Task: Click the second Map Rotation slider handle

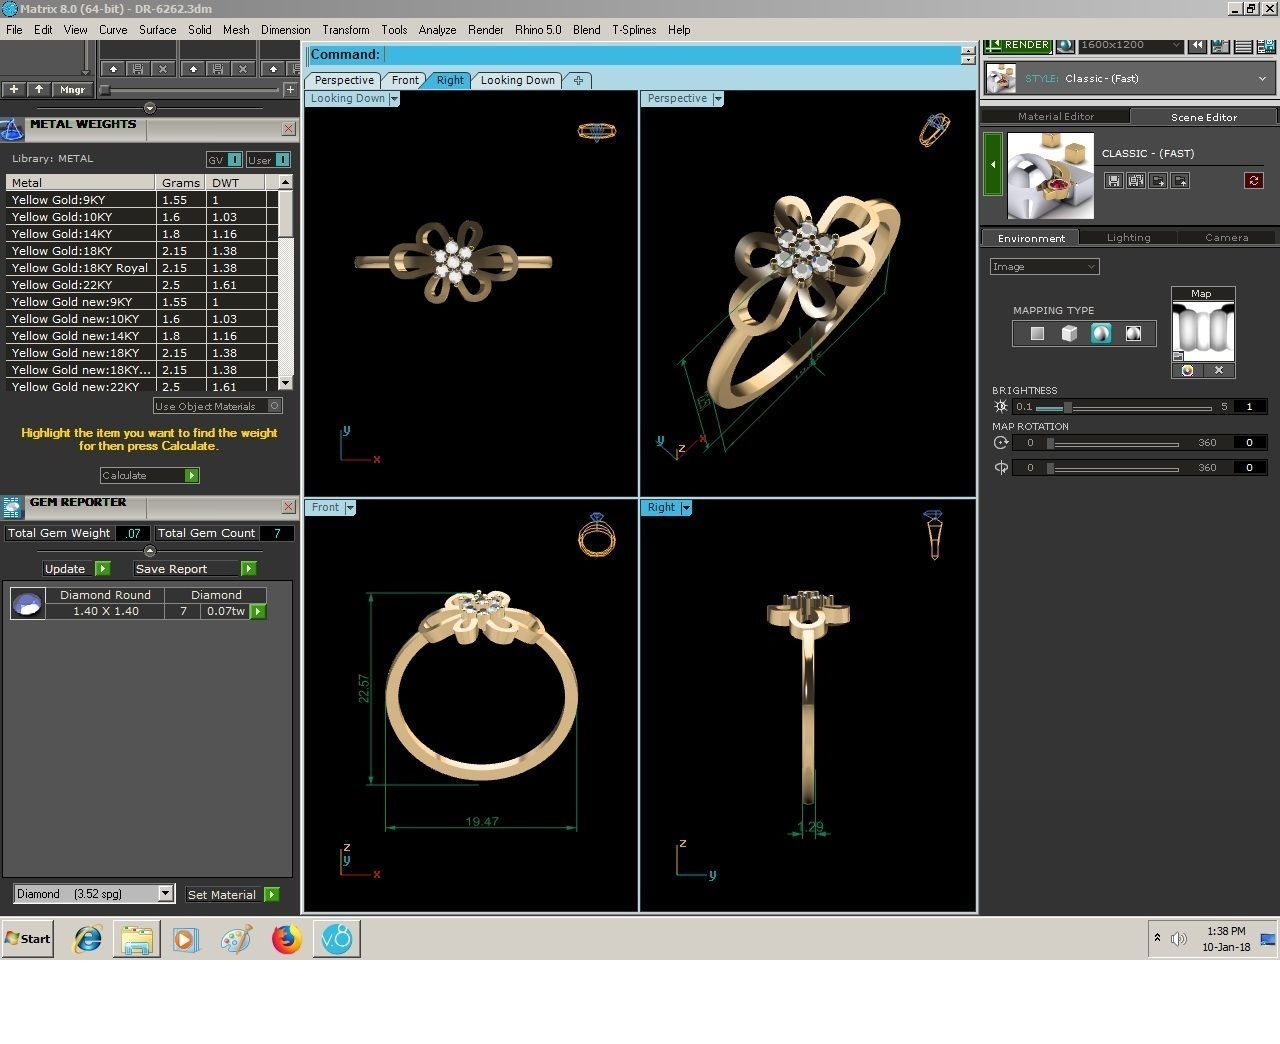Action: pyautogui.click(x=1050, y=468)
